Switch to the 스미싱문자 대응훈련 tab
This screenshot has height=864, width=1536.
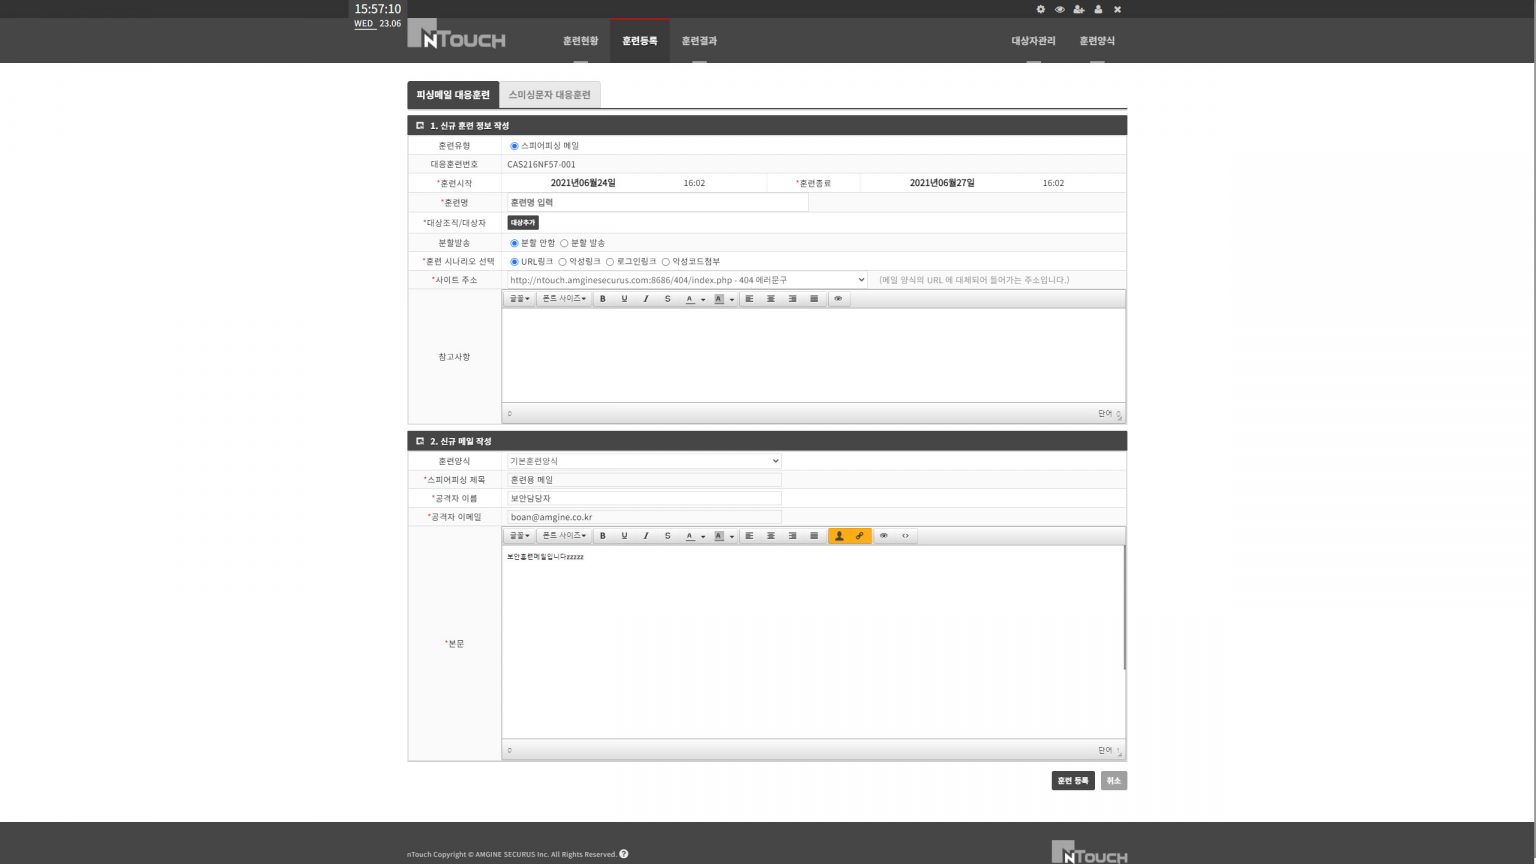(549, 95)
